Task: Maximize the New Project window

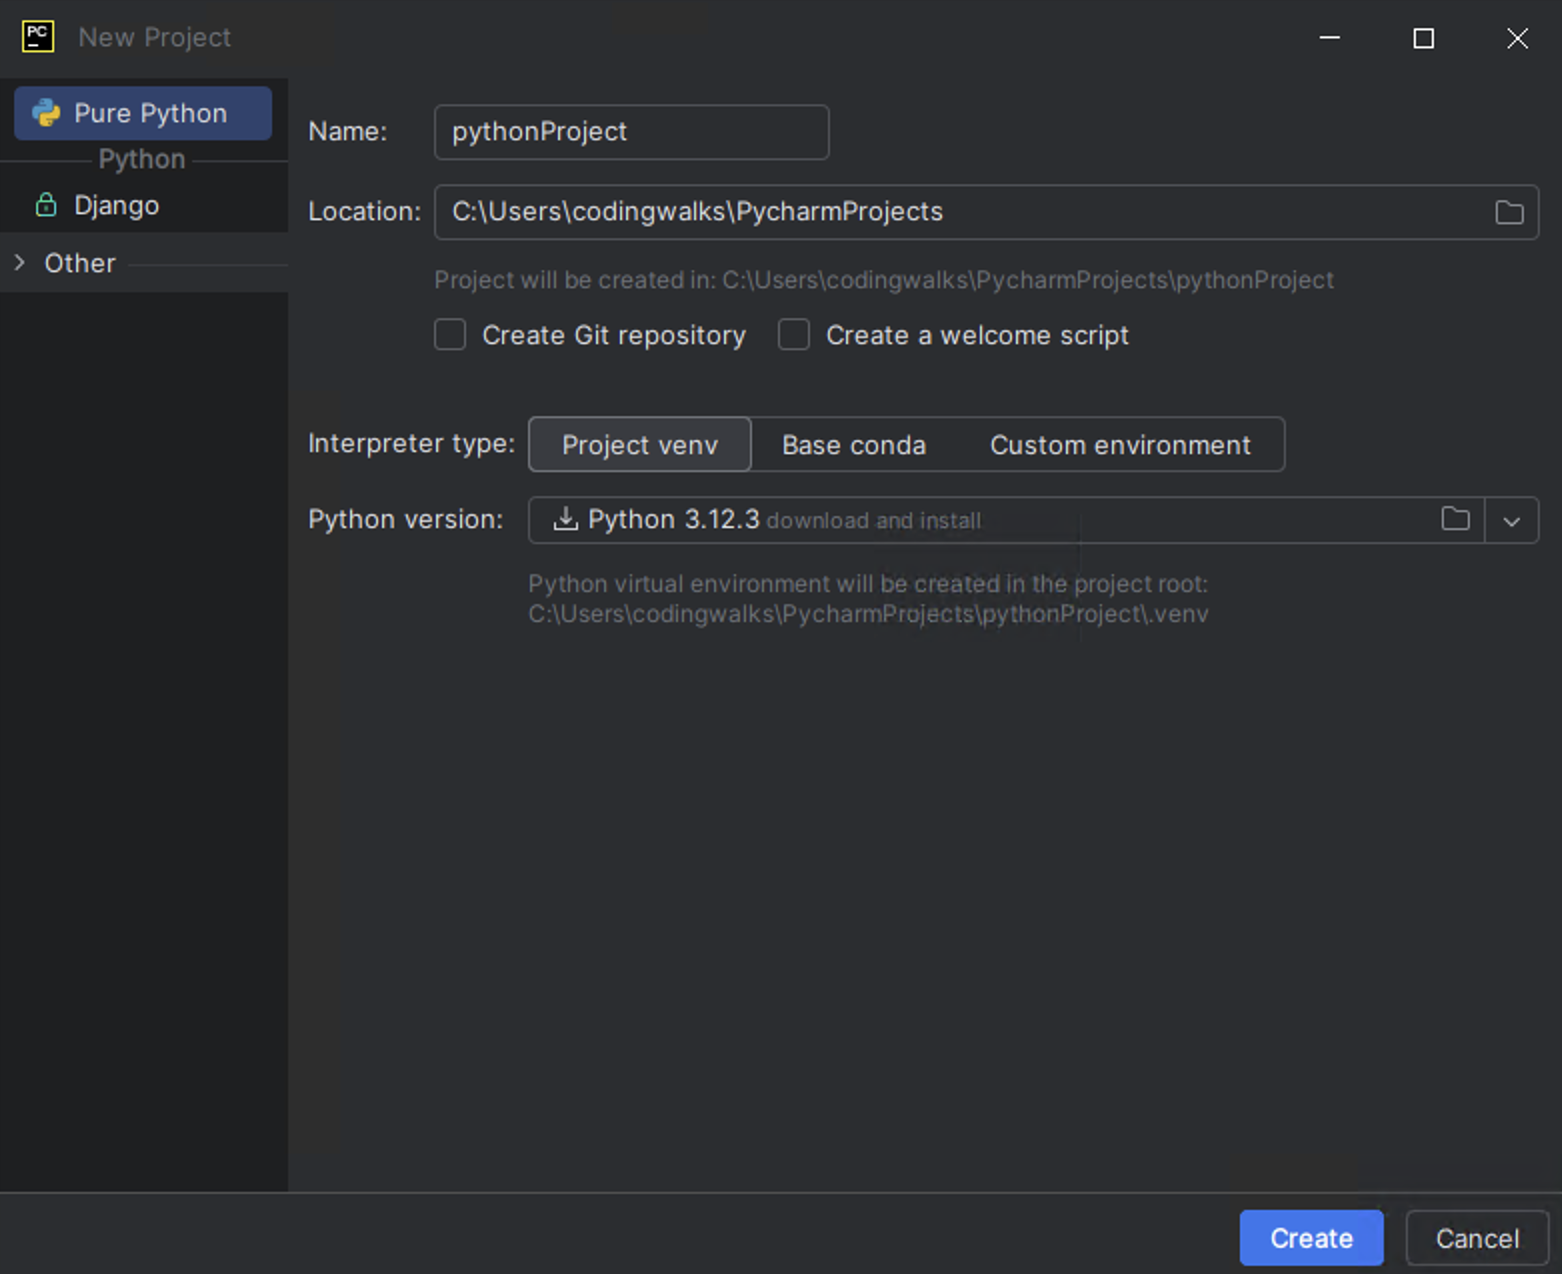Action: 1424,38
